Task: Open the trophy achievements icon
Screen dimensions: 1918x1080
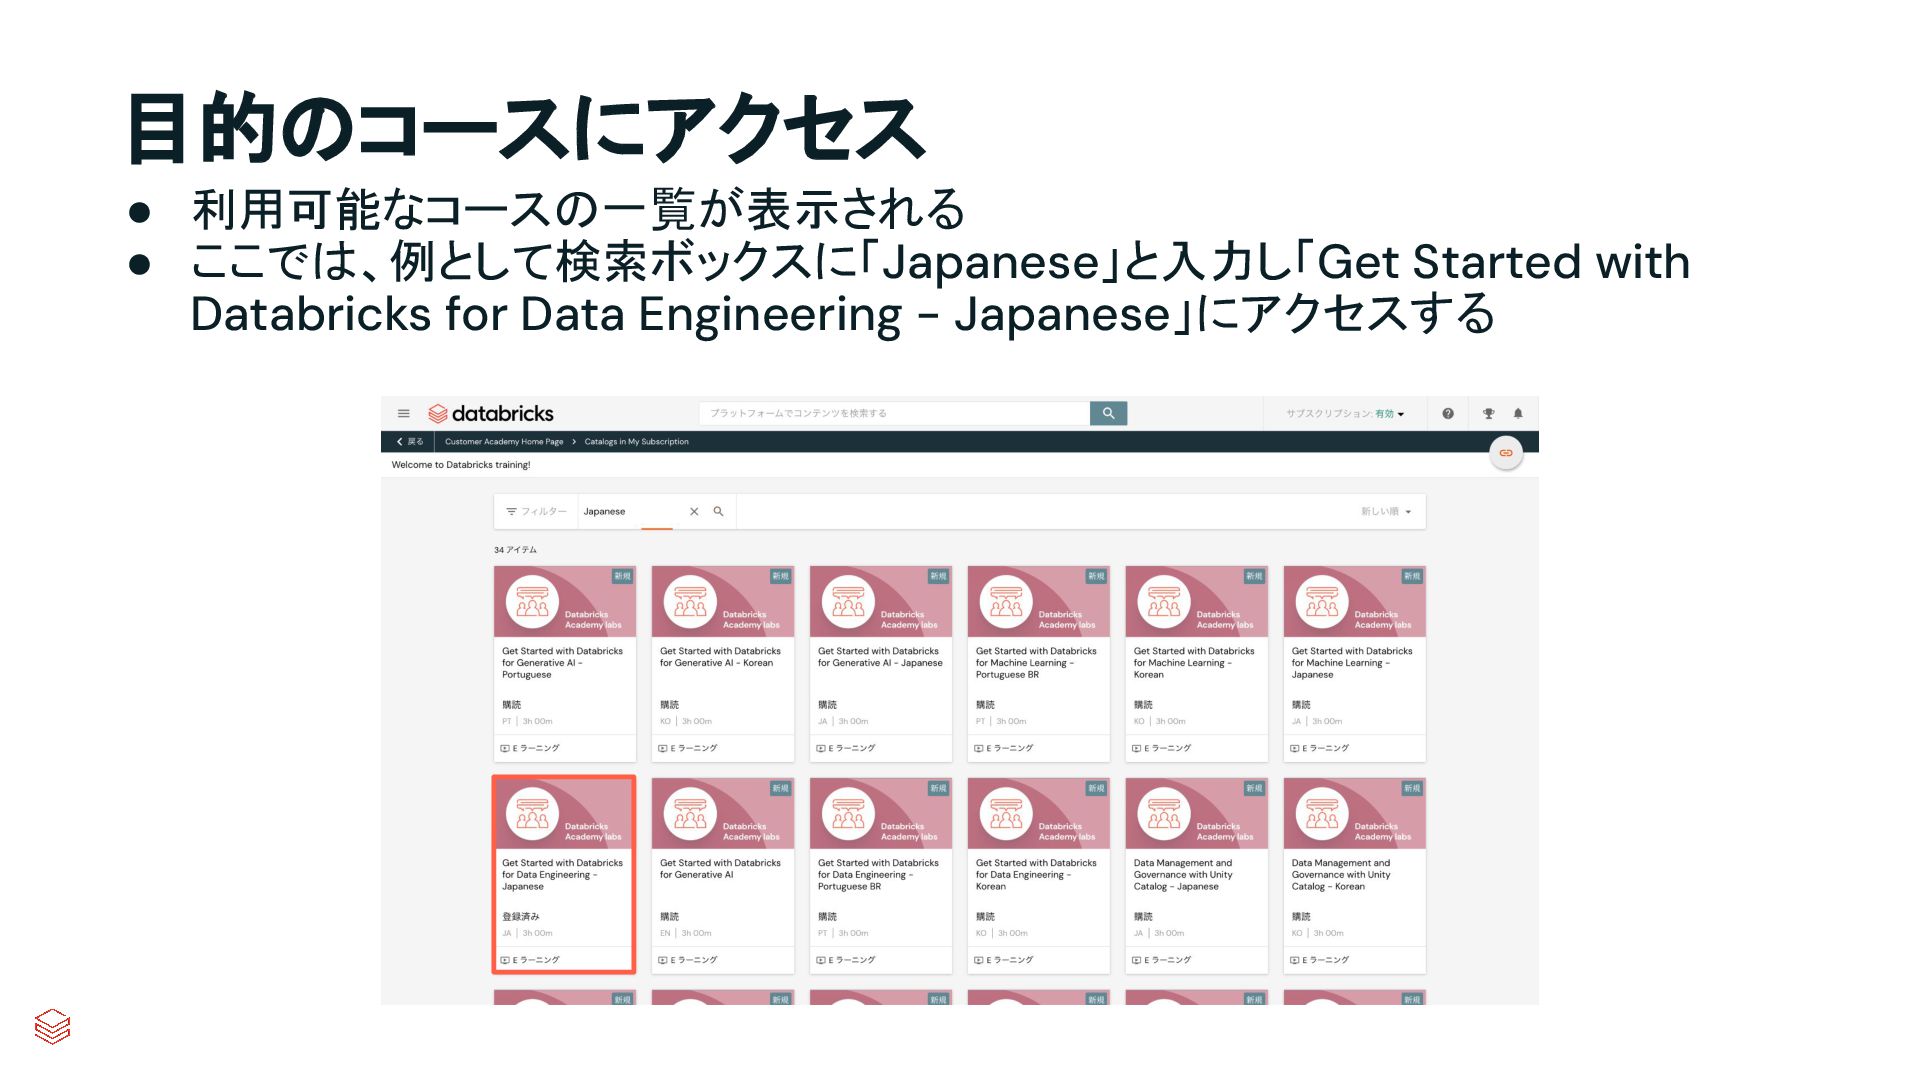Action: (x=1488, y=413)
